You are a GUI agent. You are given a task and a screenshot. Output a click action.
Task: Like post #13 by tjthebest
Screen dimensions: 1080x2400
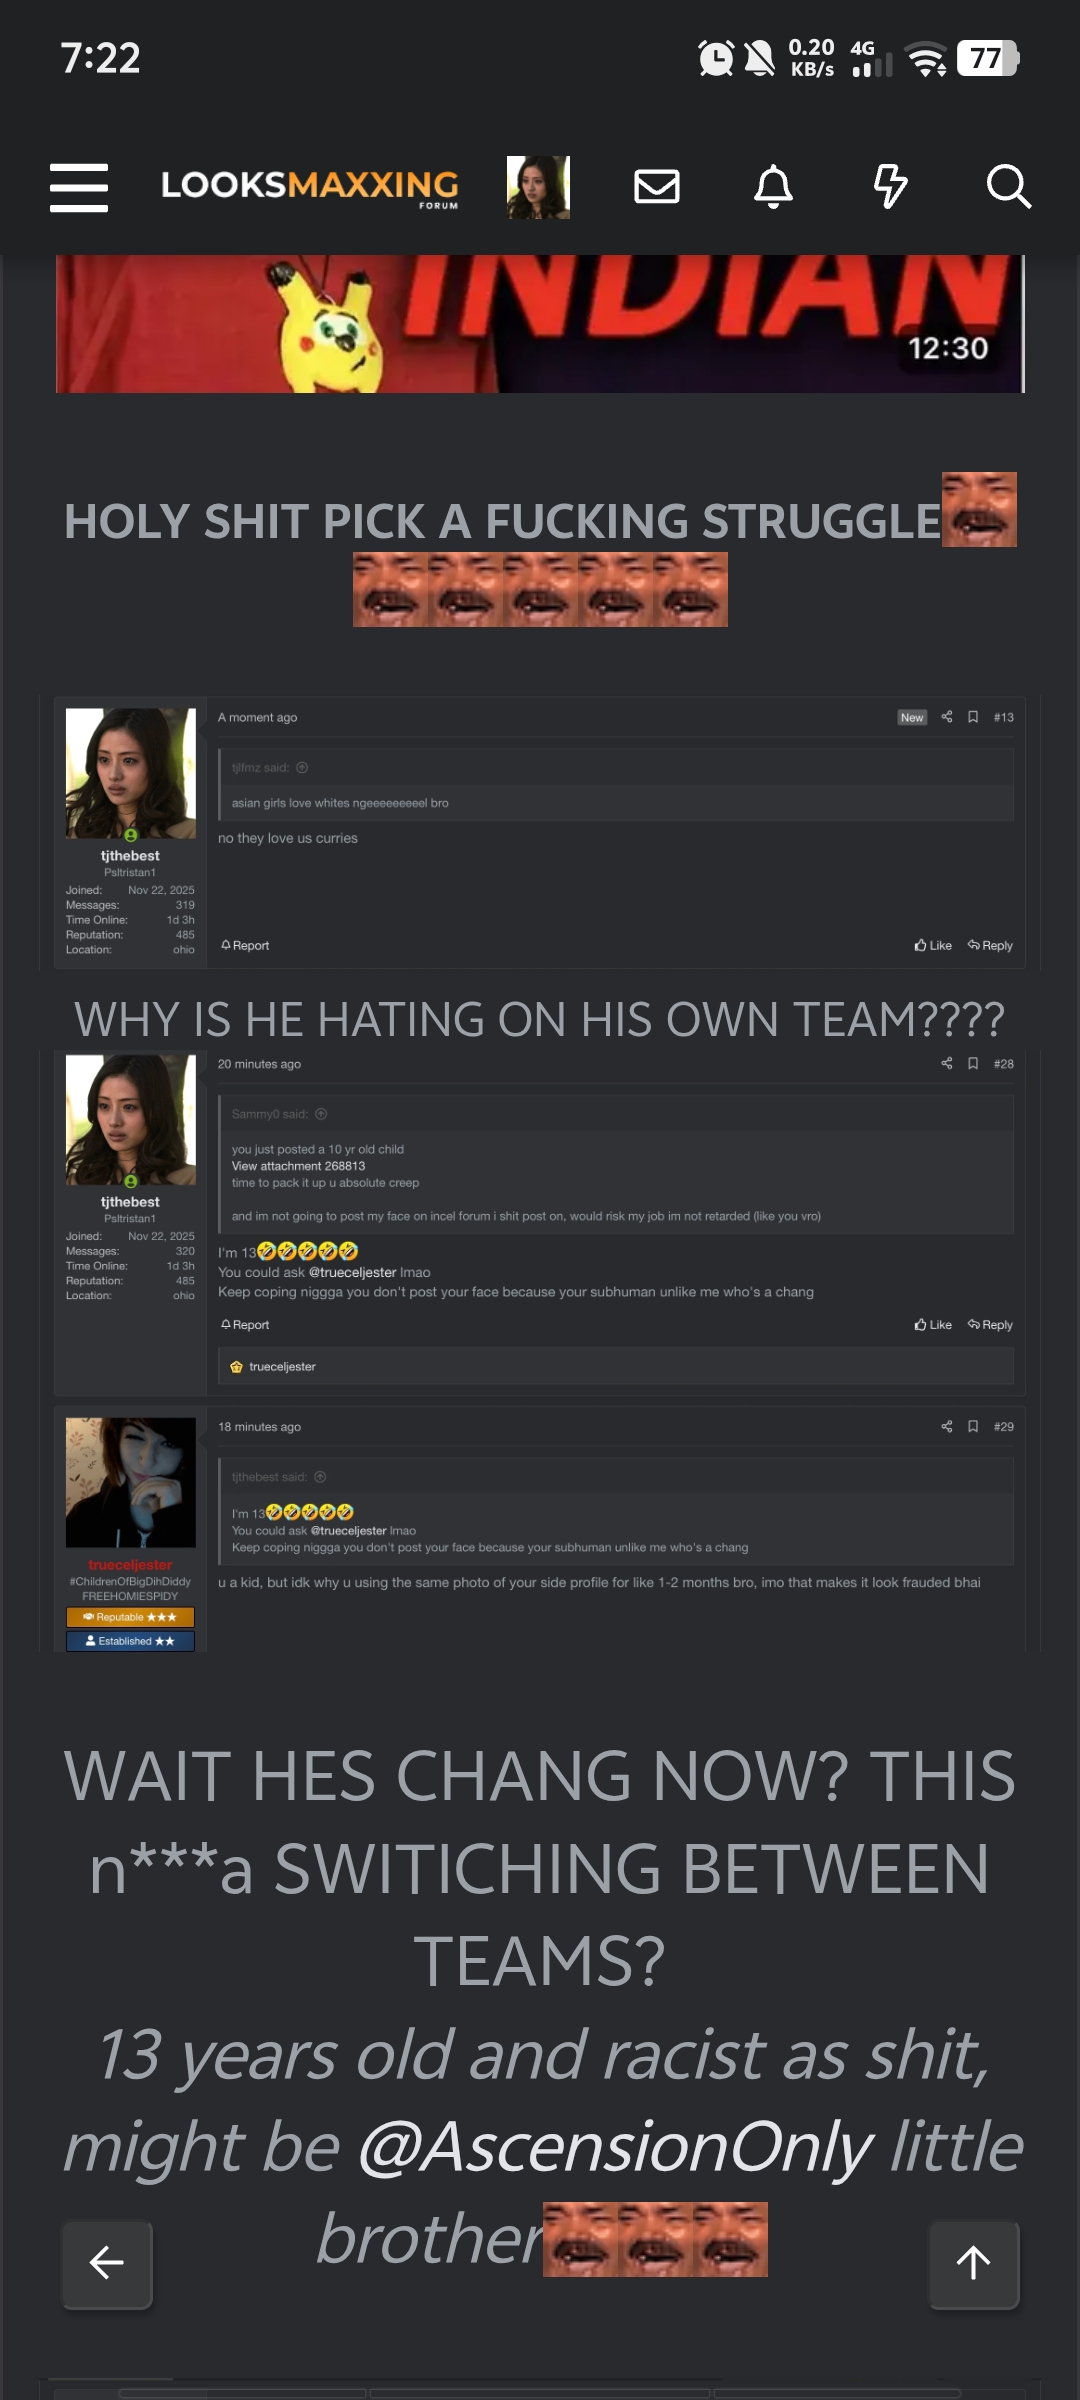[x=933, y=945]
